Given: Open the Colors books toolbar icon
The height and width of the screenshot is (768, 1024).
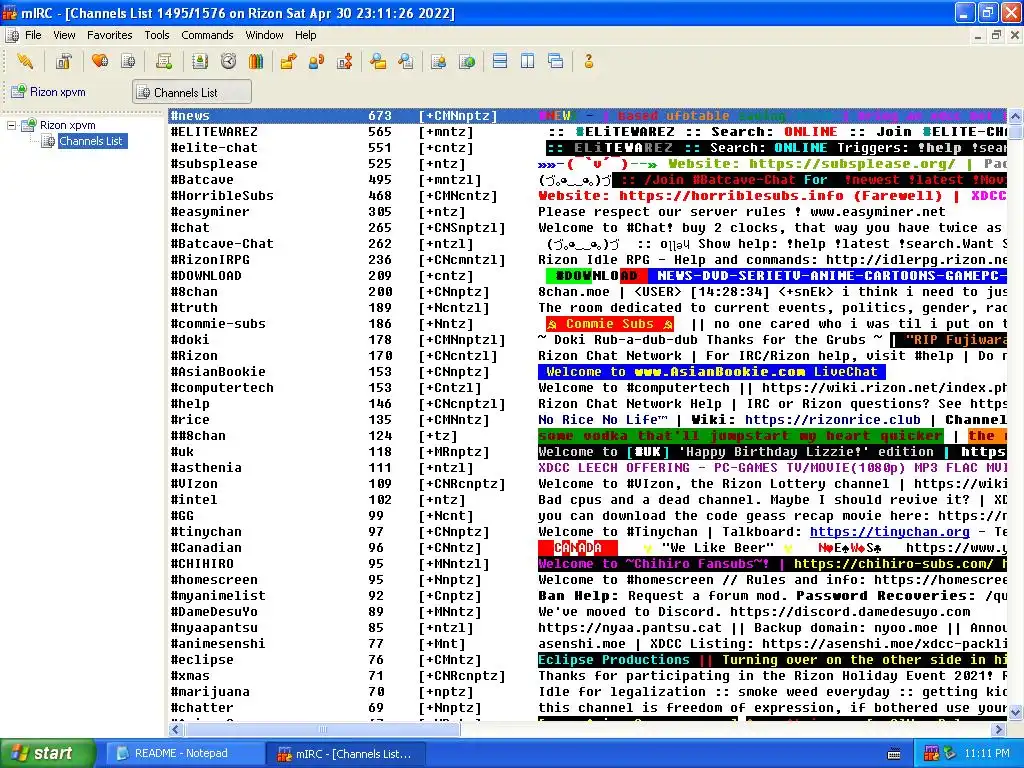Looking at the screenshot, I should point(256,61).
